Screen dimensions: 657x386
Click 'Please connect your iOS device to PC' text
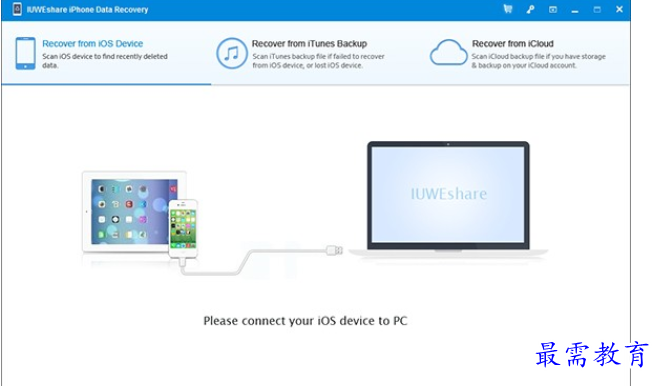[305, 321]
